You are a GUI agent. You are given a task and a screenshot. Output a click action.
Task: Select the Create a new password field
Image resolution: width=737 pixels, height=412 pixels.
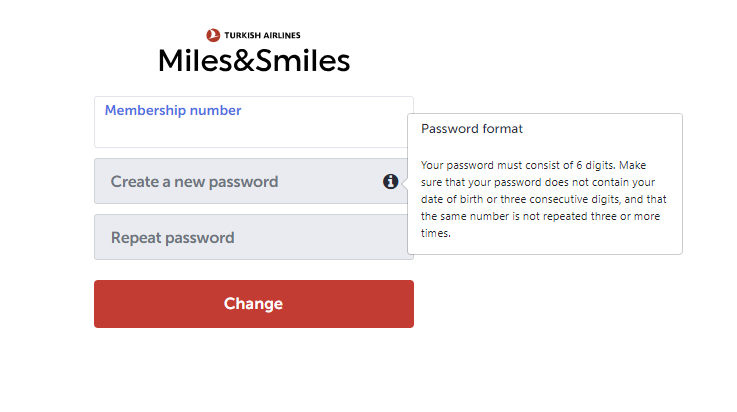(x=240, y=181)
